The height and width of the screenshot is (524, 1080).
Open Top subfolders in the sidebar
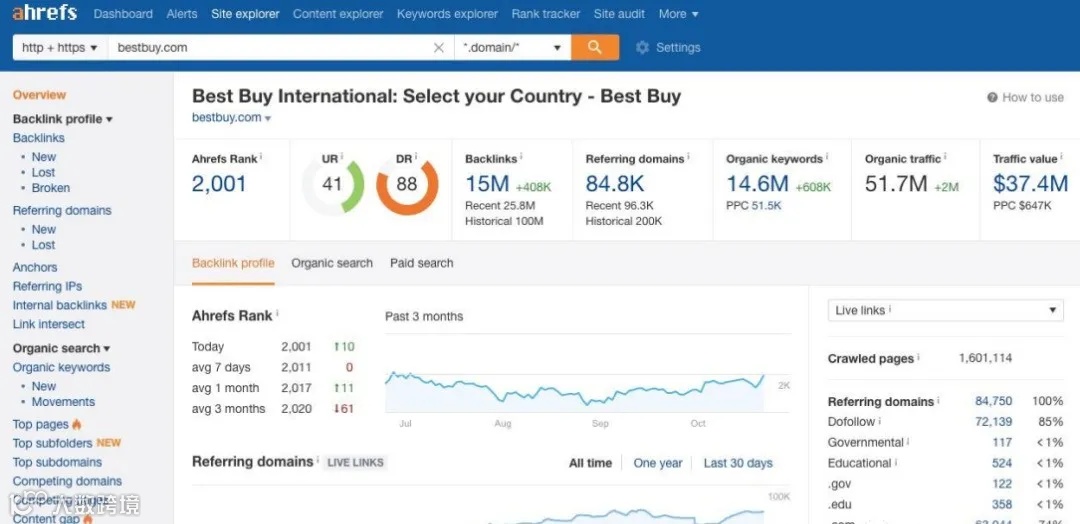52,443
